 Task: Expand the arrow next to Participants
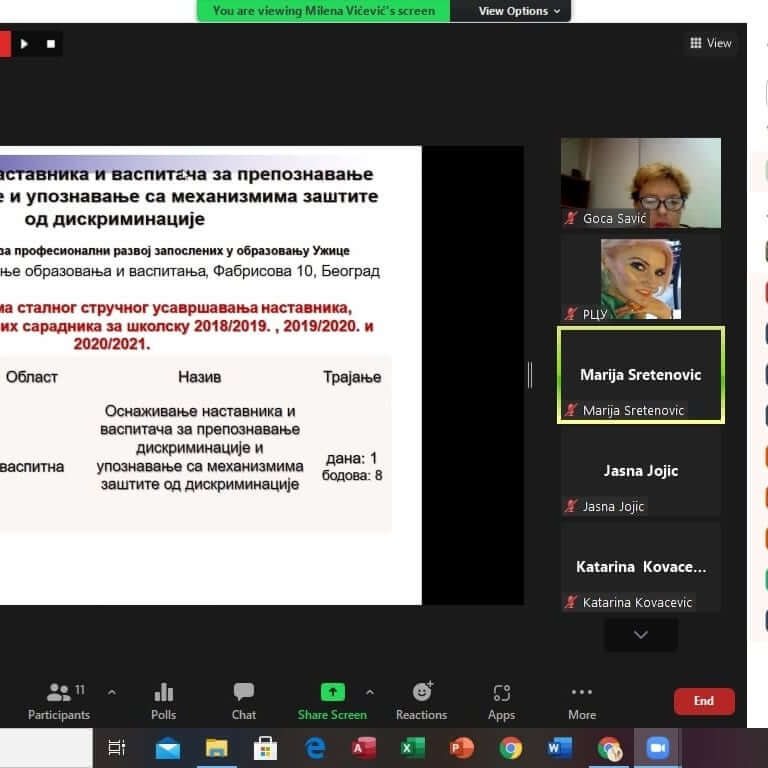pos(112,692)
